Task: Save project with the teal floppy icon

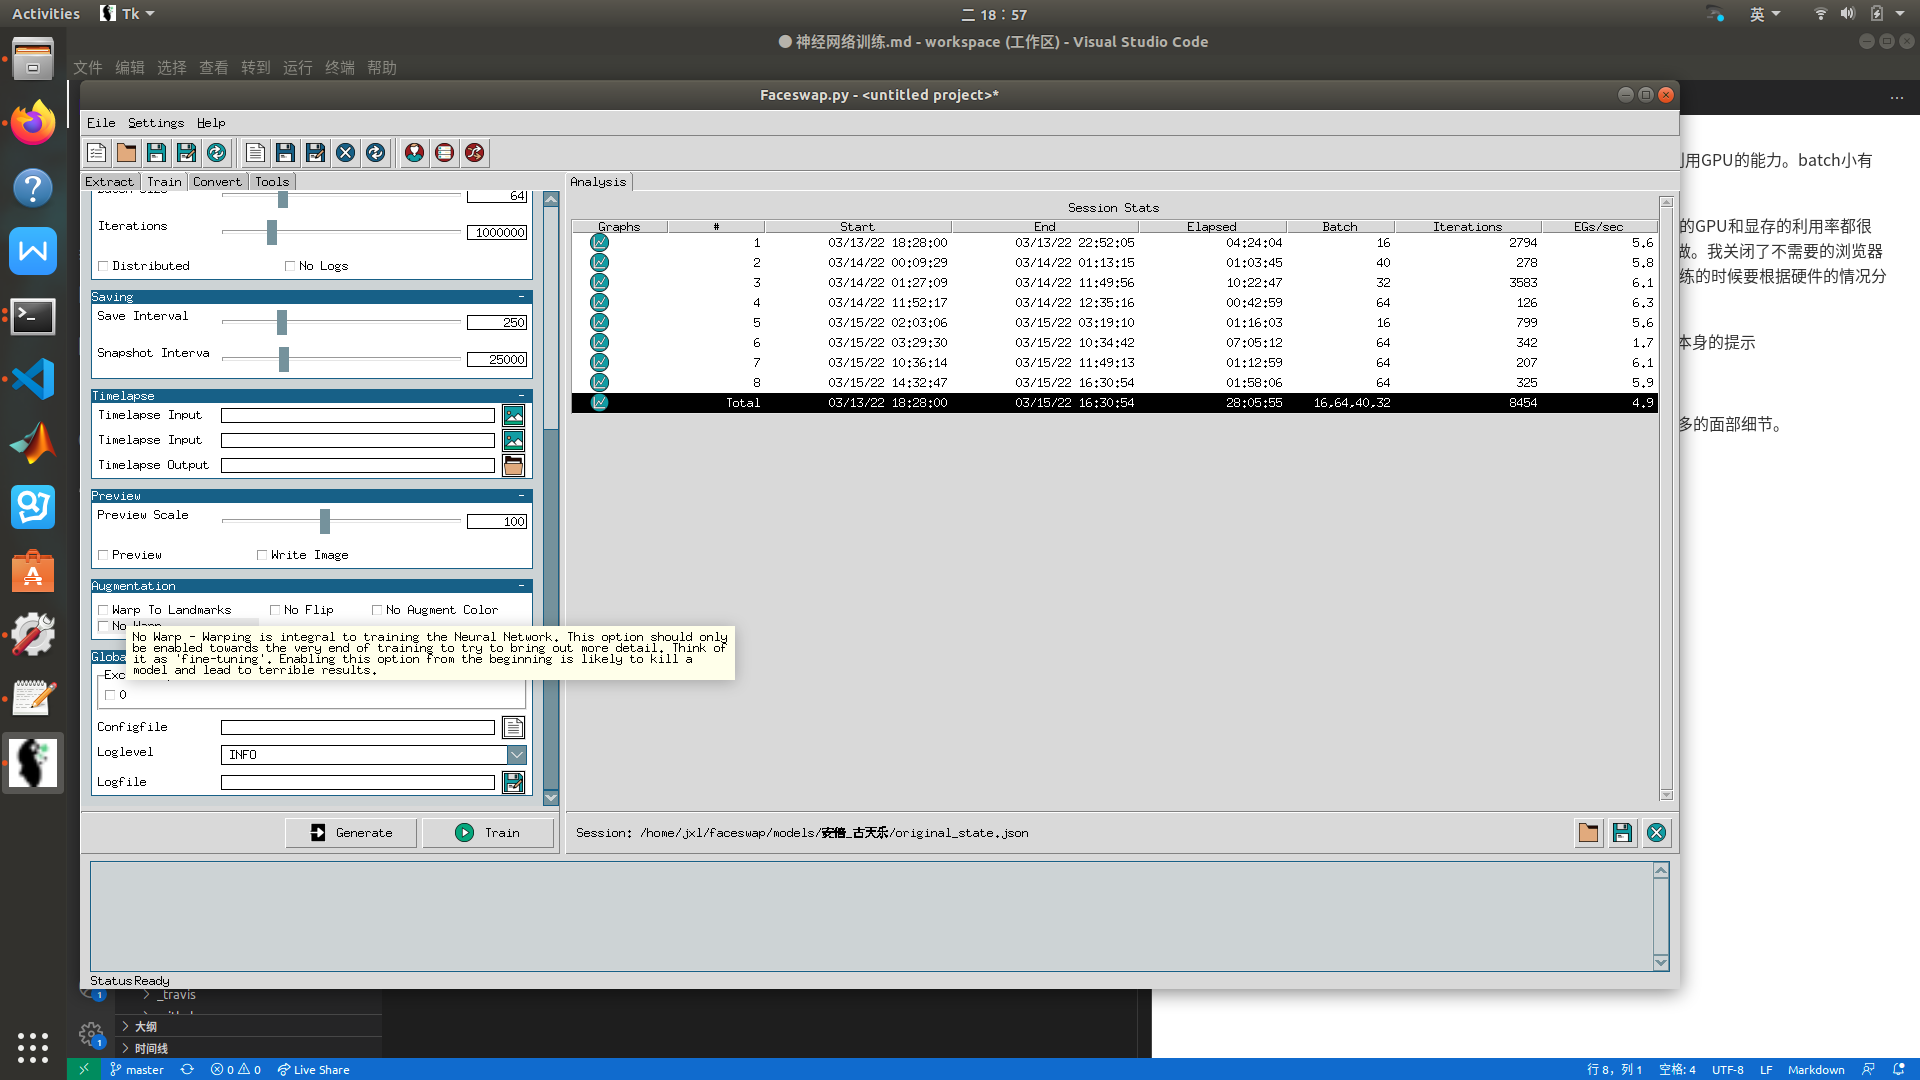Action: pos(156,153)
